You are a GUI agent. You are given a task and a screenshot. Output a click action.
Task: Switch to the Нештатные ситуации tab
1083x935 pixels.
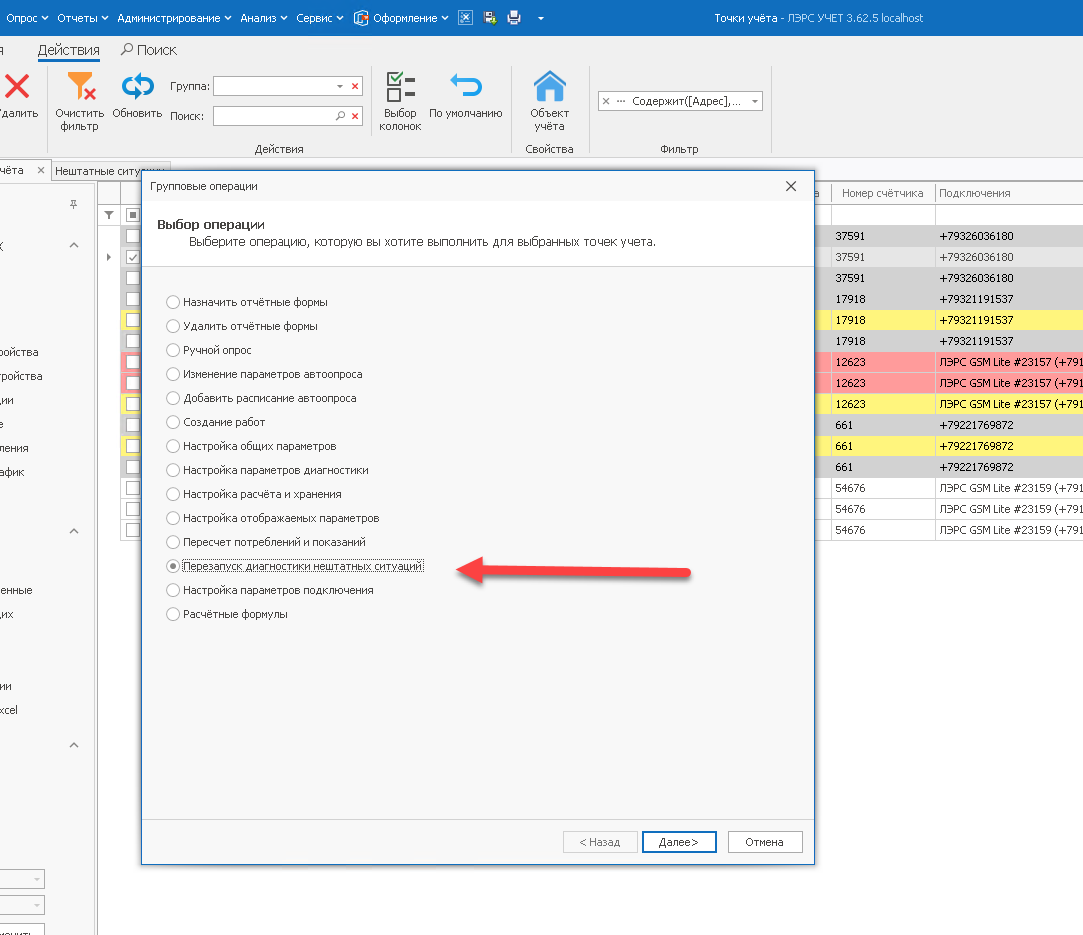pyautogui.click(x=110, y=171)
